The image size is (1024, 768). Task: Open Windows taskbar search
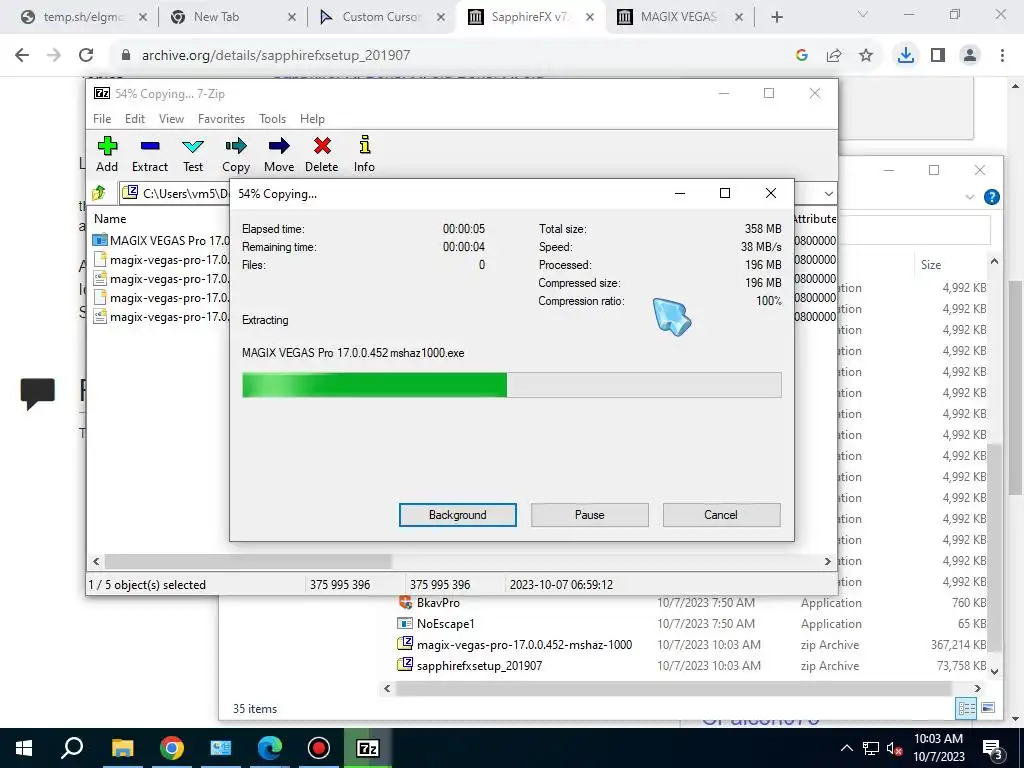pyautogui.click(x=72, y=748)
